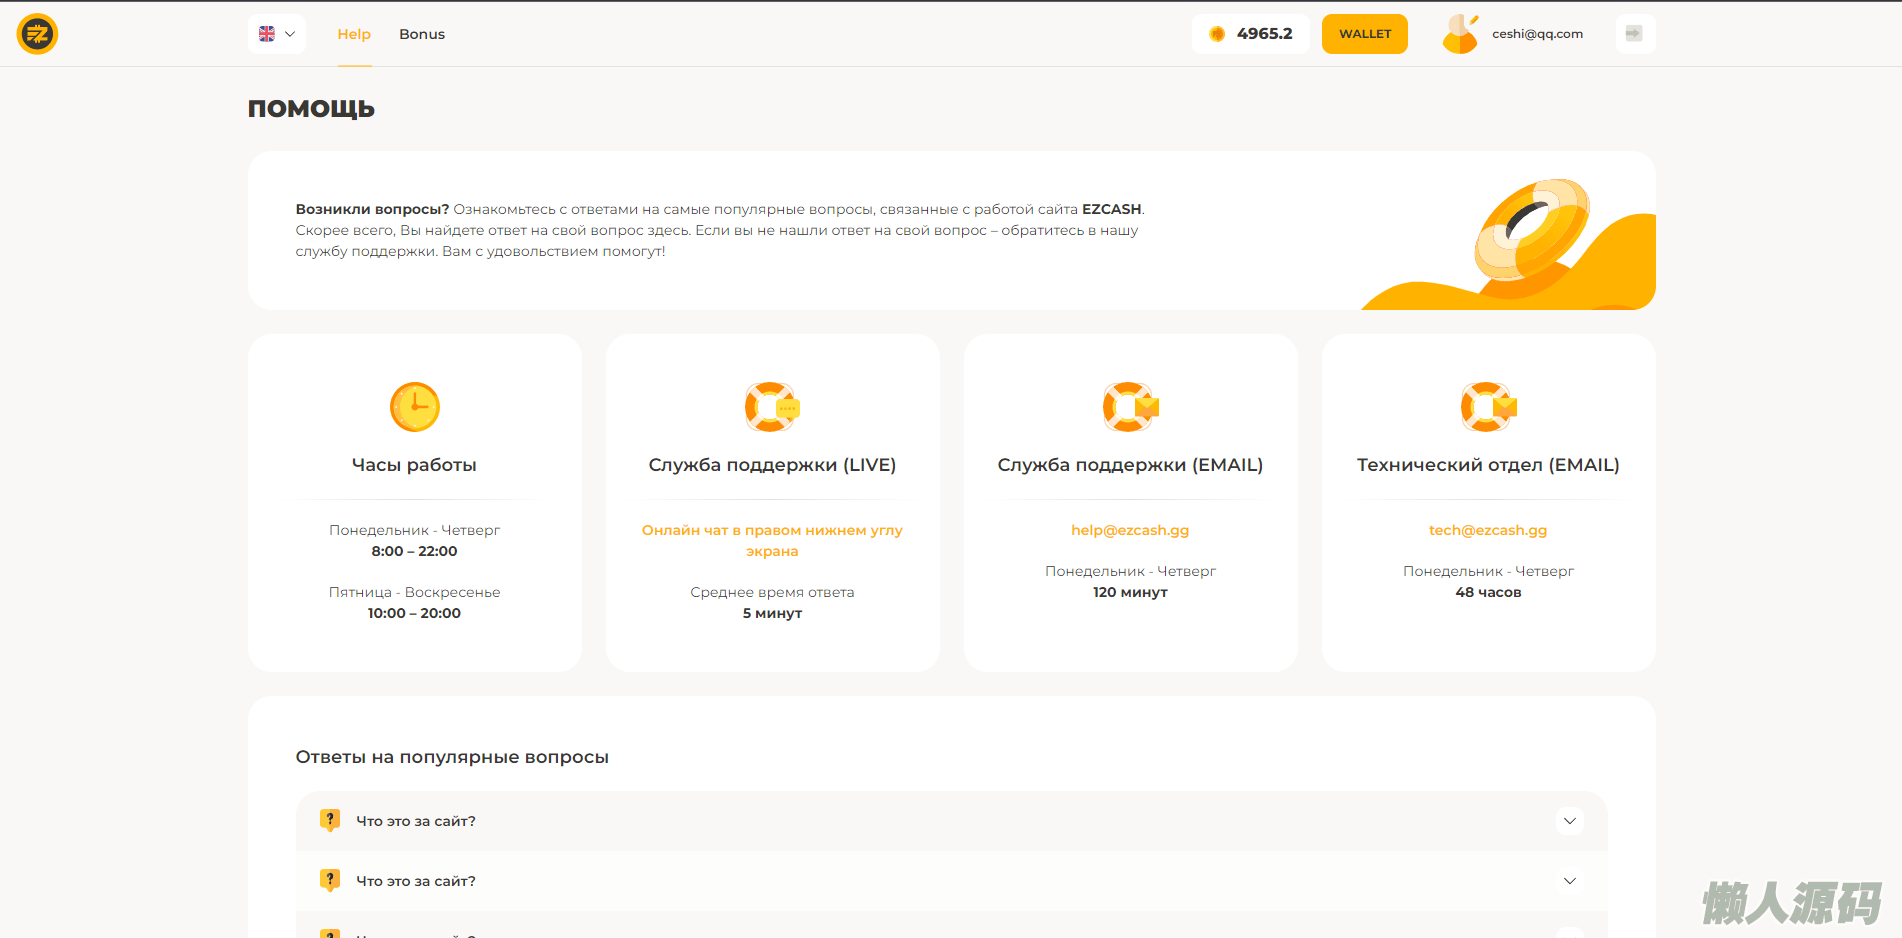Click the online chat orange text link
This screenshot has width=1902, height=938.
click(x=772, y=540)
